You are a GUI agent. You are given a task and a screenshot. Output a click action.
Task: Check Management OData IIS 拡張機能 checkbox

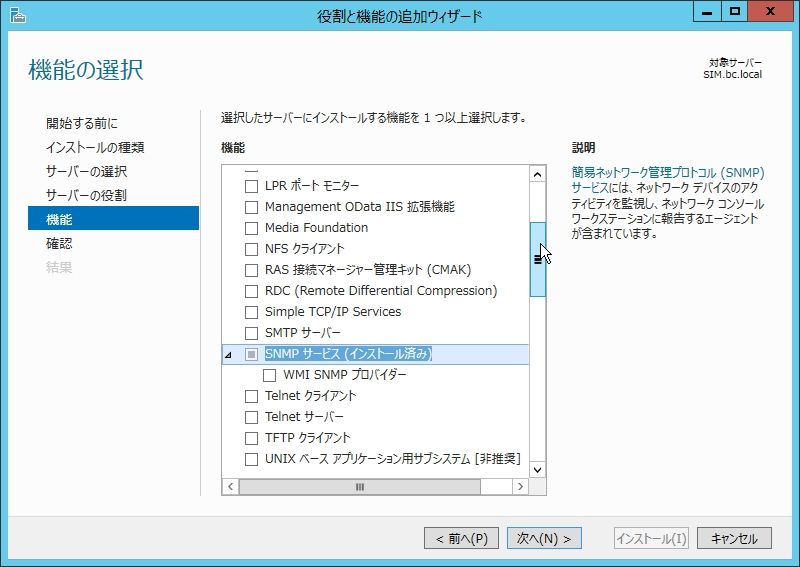(252, 207)
